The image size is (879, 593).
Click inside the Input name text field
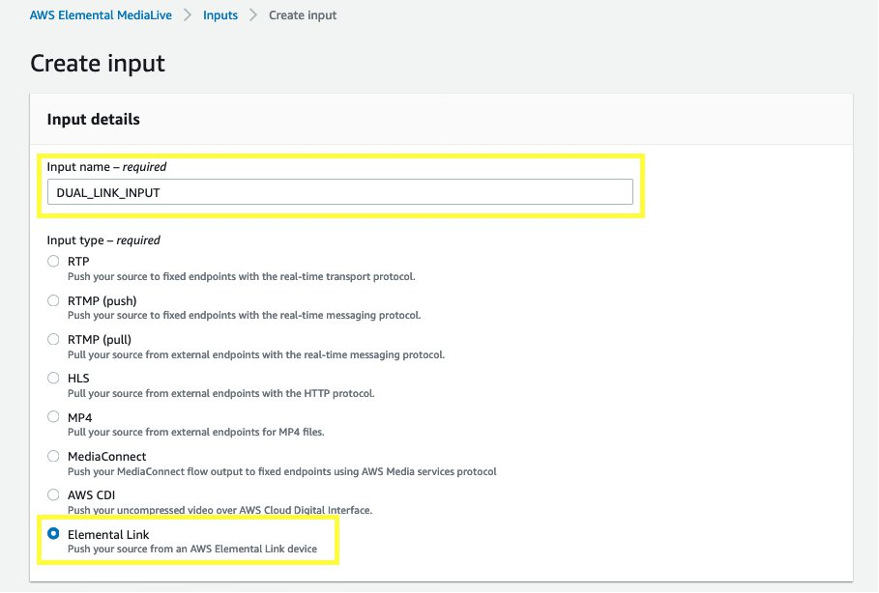pos(340,191)
